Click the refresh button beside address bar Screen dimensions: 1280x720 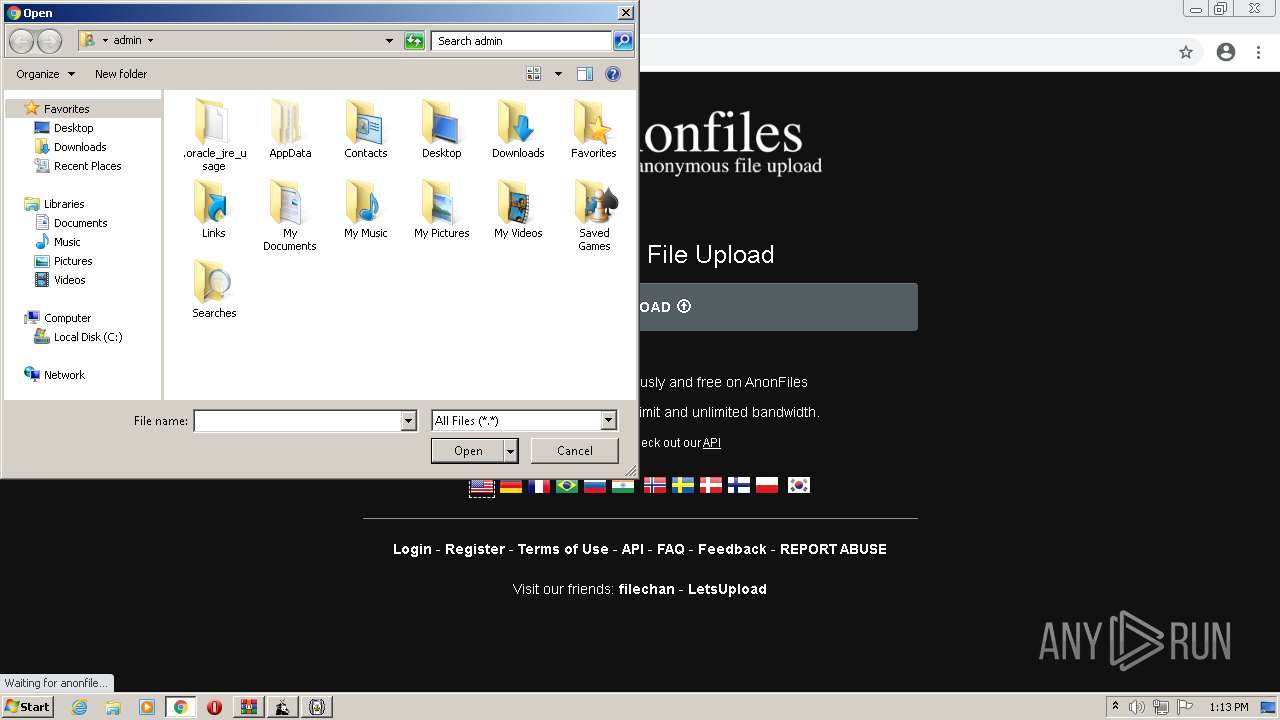pyautogui.click(x=414, y=41)
